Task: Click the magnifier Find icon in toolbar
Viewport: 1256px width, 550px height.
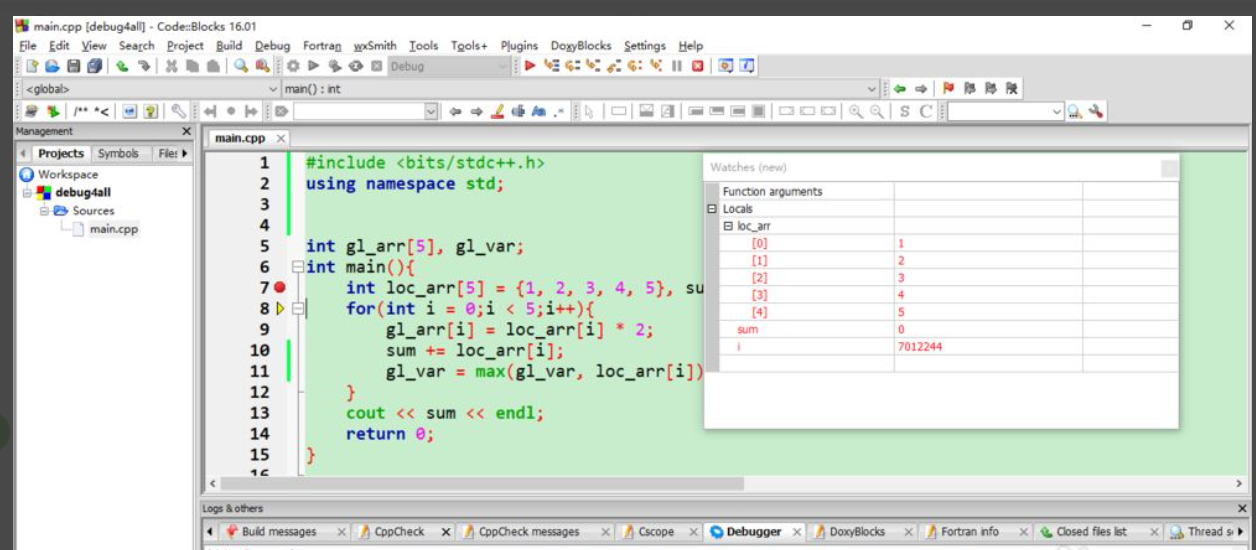Action: pos(241,66)
